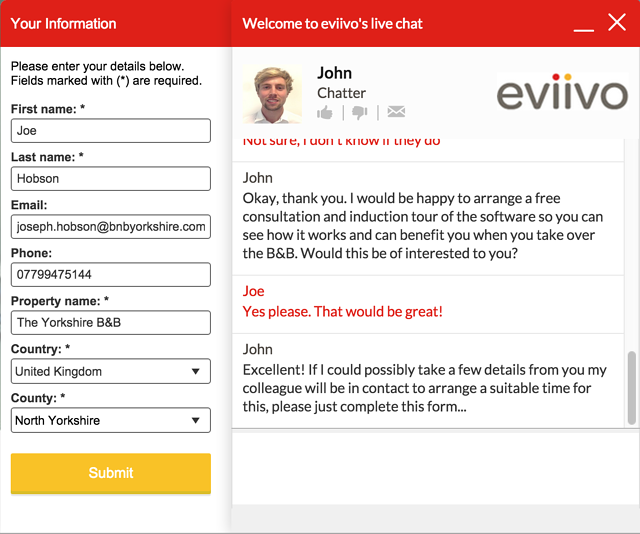The image size is (640, 534).
Task: Click the eviivo logo
Action: click(562, 92)
